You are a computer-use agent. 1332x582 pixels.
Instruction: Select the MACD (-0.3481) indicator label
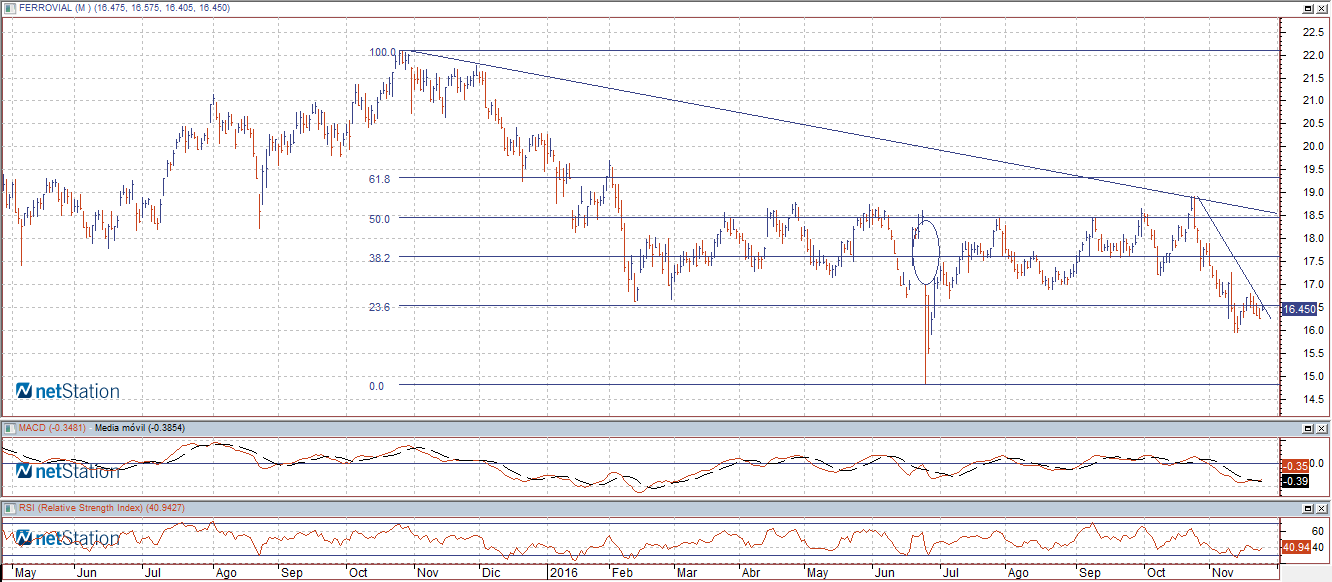tap(52, 428)
